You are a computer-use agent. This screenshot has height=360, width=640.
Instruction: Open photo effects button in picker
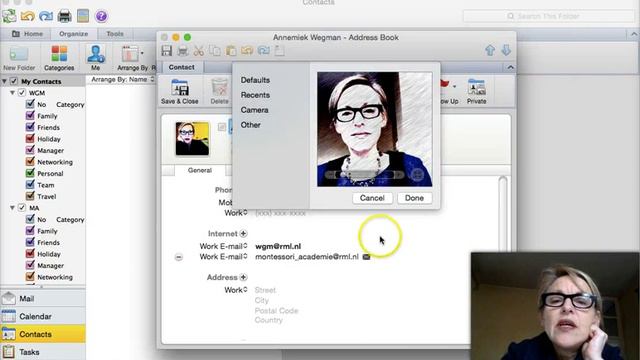417,175
